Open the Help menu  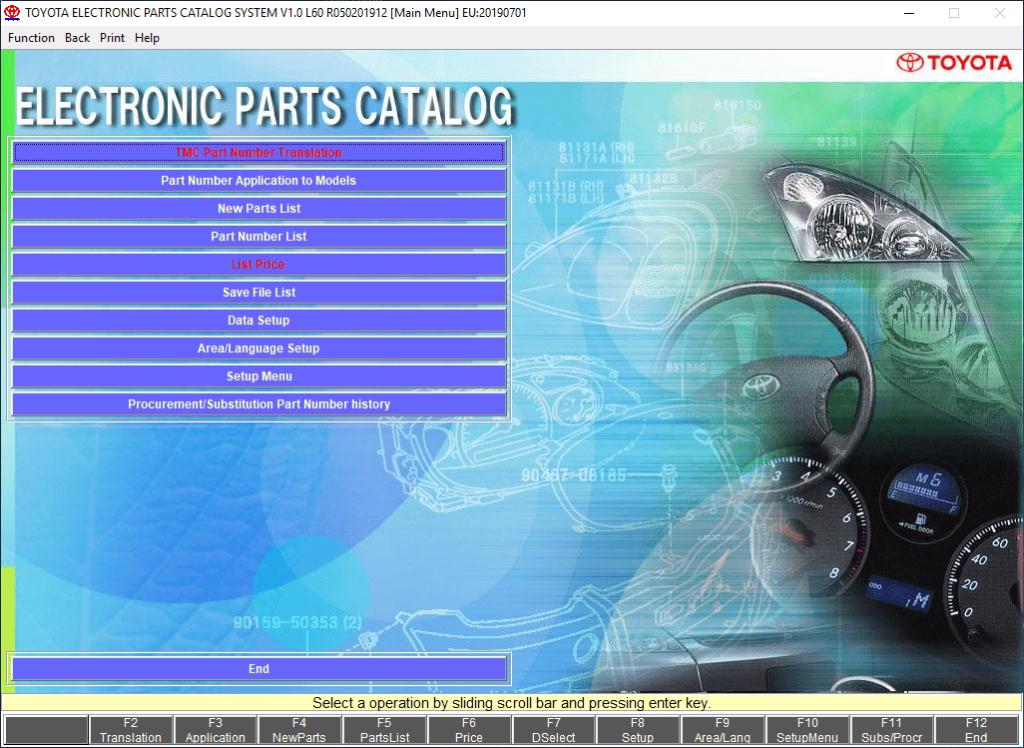click(x=147, y=37)
